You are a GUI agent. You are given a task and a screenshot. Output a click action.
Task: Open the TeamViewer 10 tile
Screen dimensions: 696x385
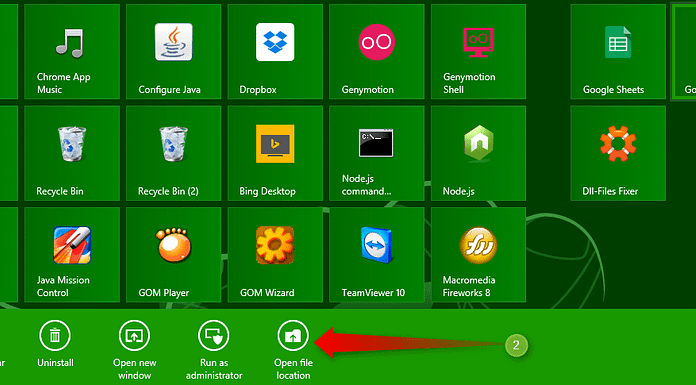click(x=377, y=254)
